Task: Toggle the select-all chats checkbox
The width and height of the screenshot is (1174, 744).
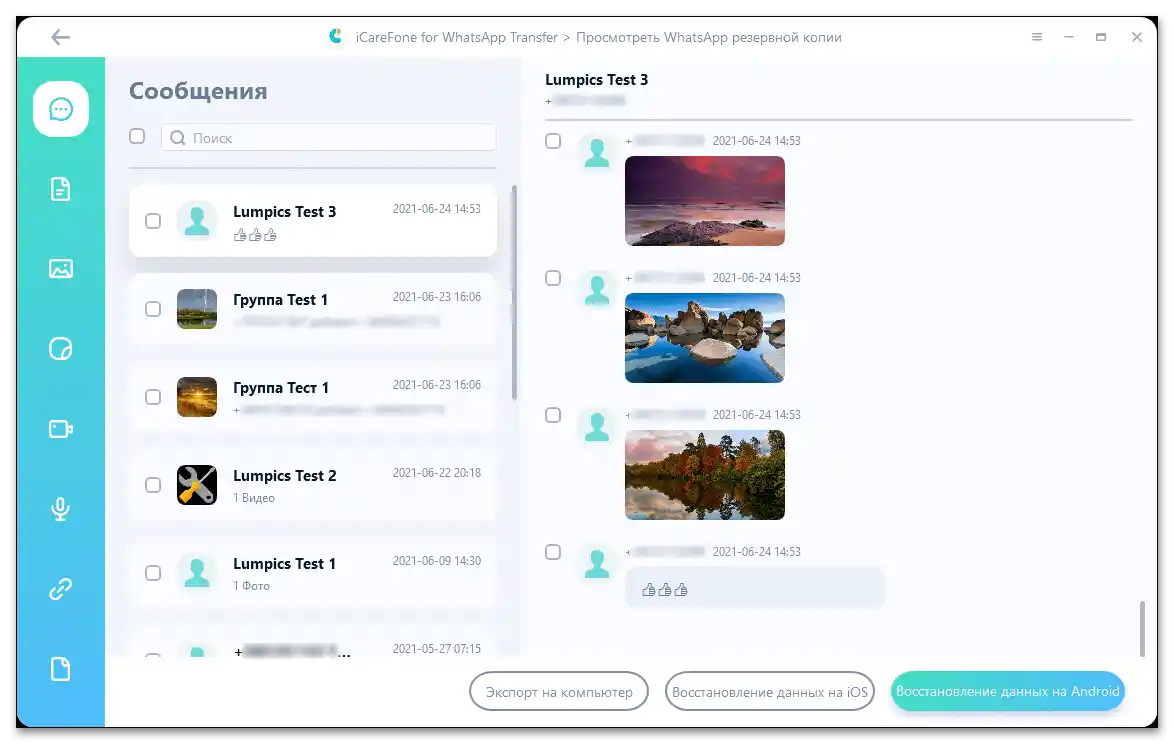Action: tap(137, 136)
